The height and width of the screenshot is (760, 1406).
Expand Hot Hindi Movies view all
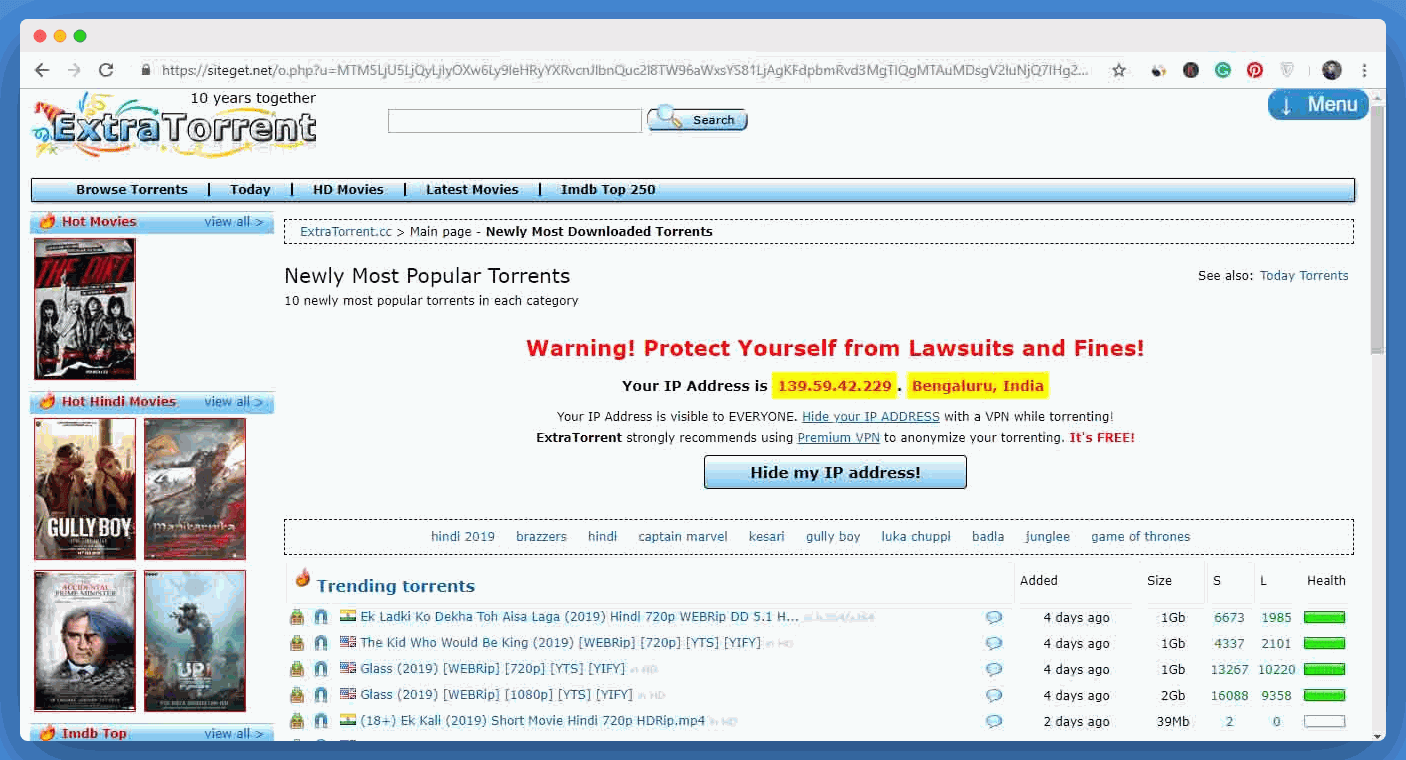[x=234, y=402]
